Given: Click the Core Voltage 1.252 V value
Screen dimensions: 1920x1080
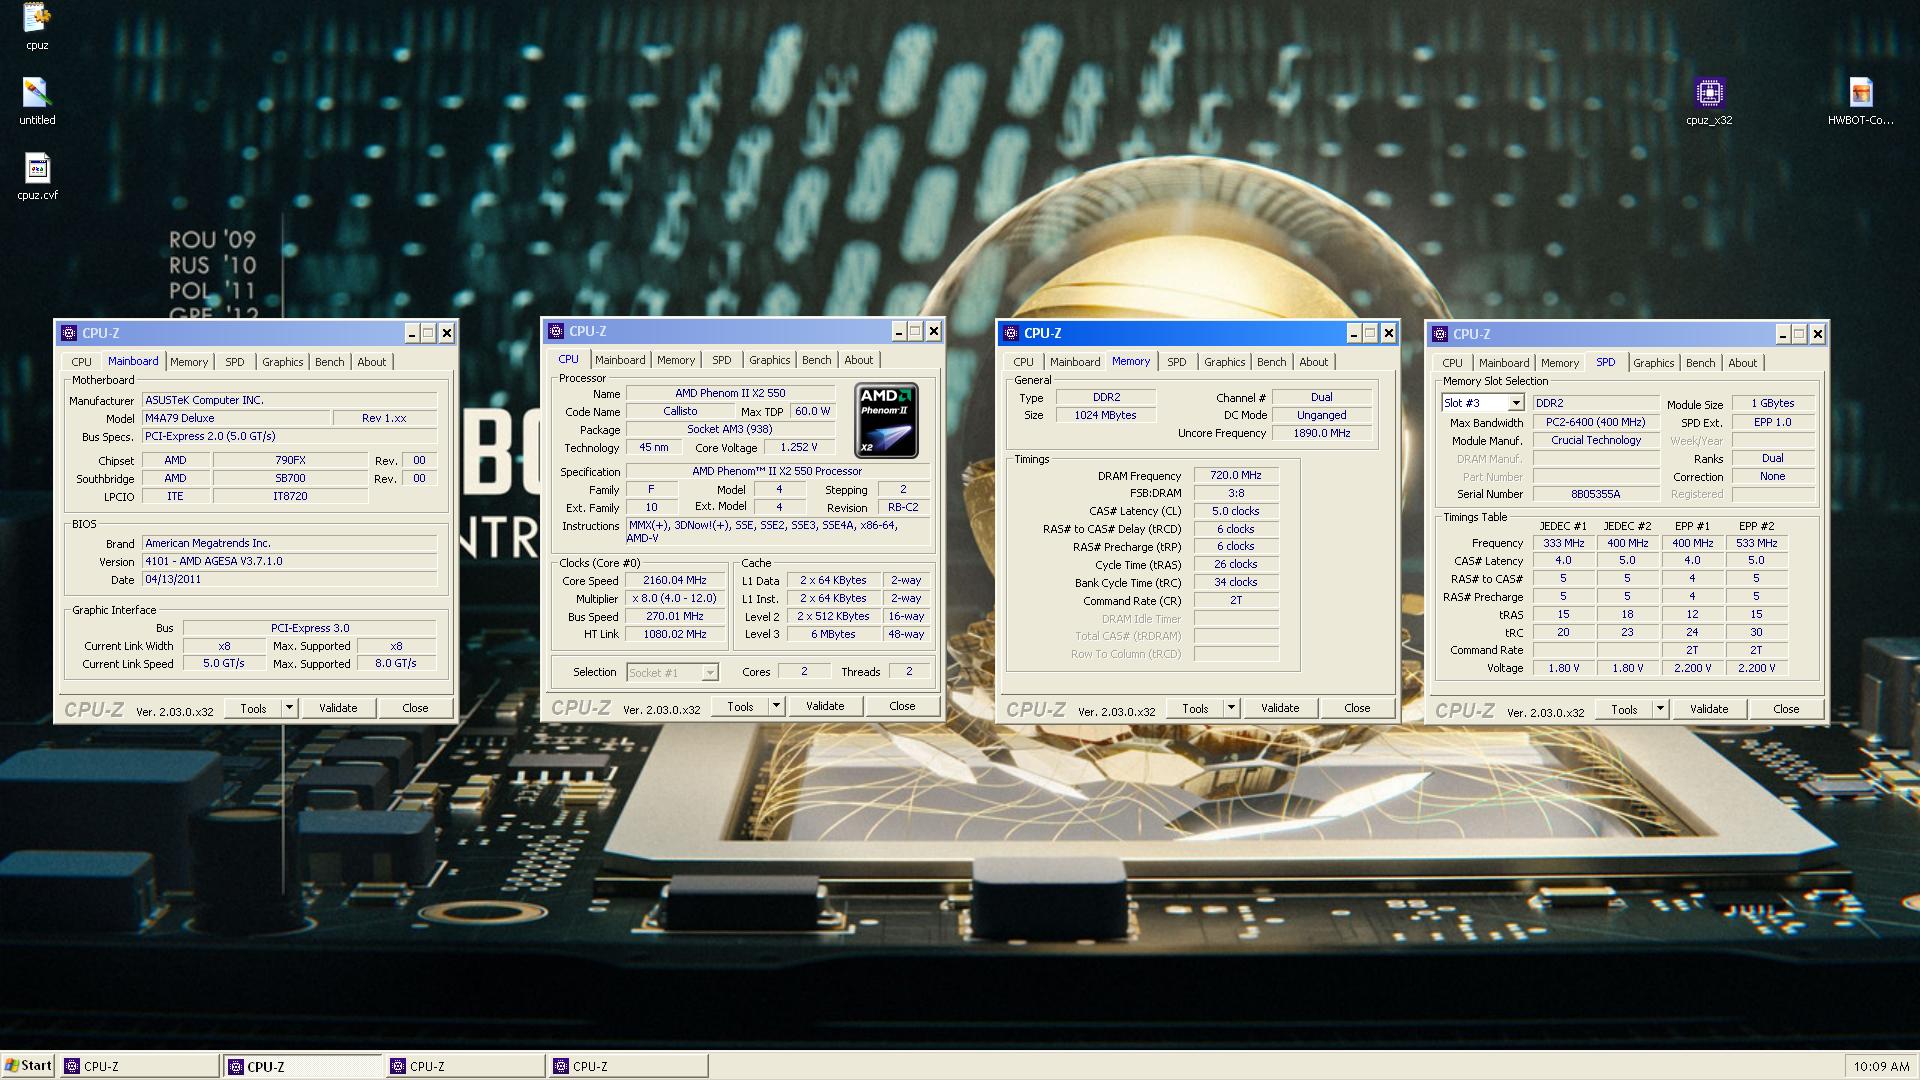Looking at the screenshot, I should pyautogui.click(x=798, y=447).
